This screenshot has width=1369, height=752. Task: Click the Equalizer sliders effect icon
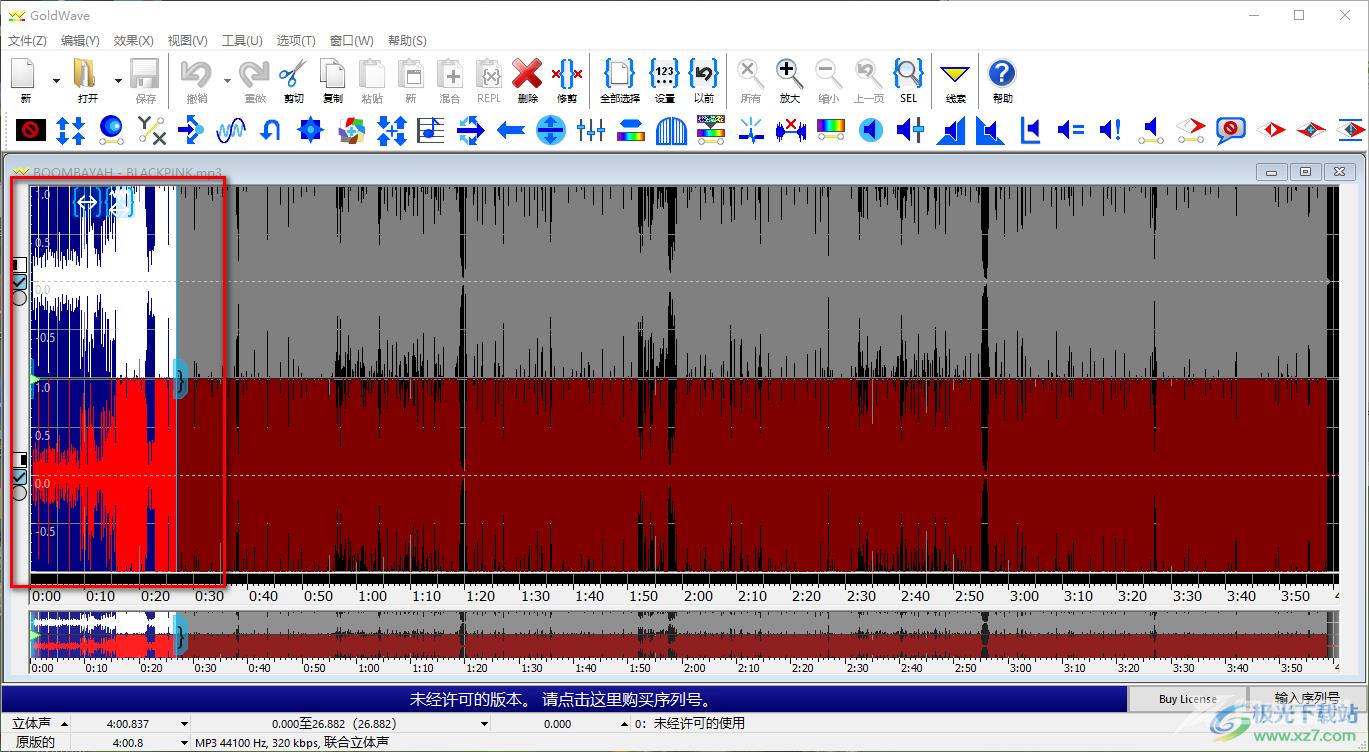click(x=591, y=130)
